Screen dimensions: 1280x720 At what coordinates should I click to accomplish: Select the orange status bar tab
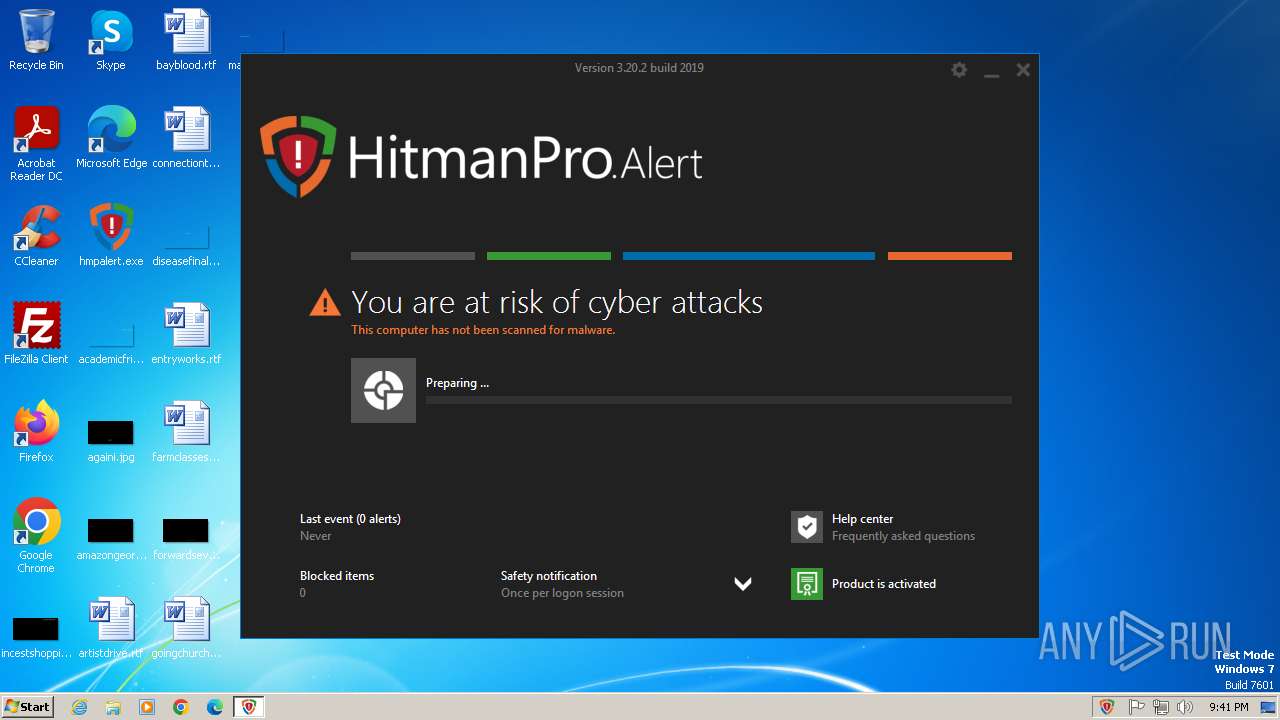point(950,256)
